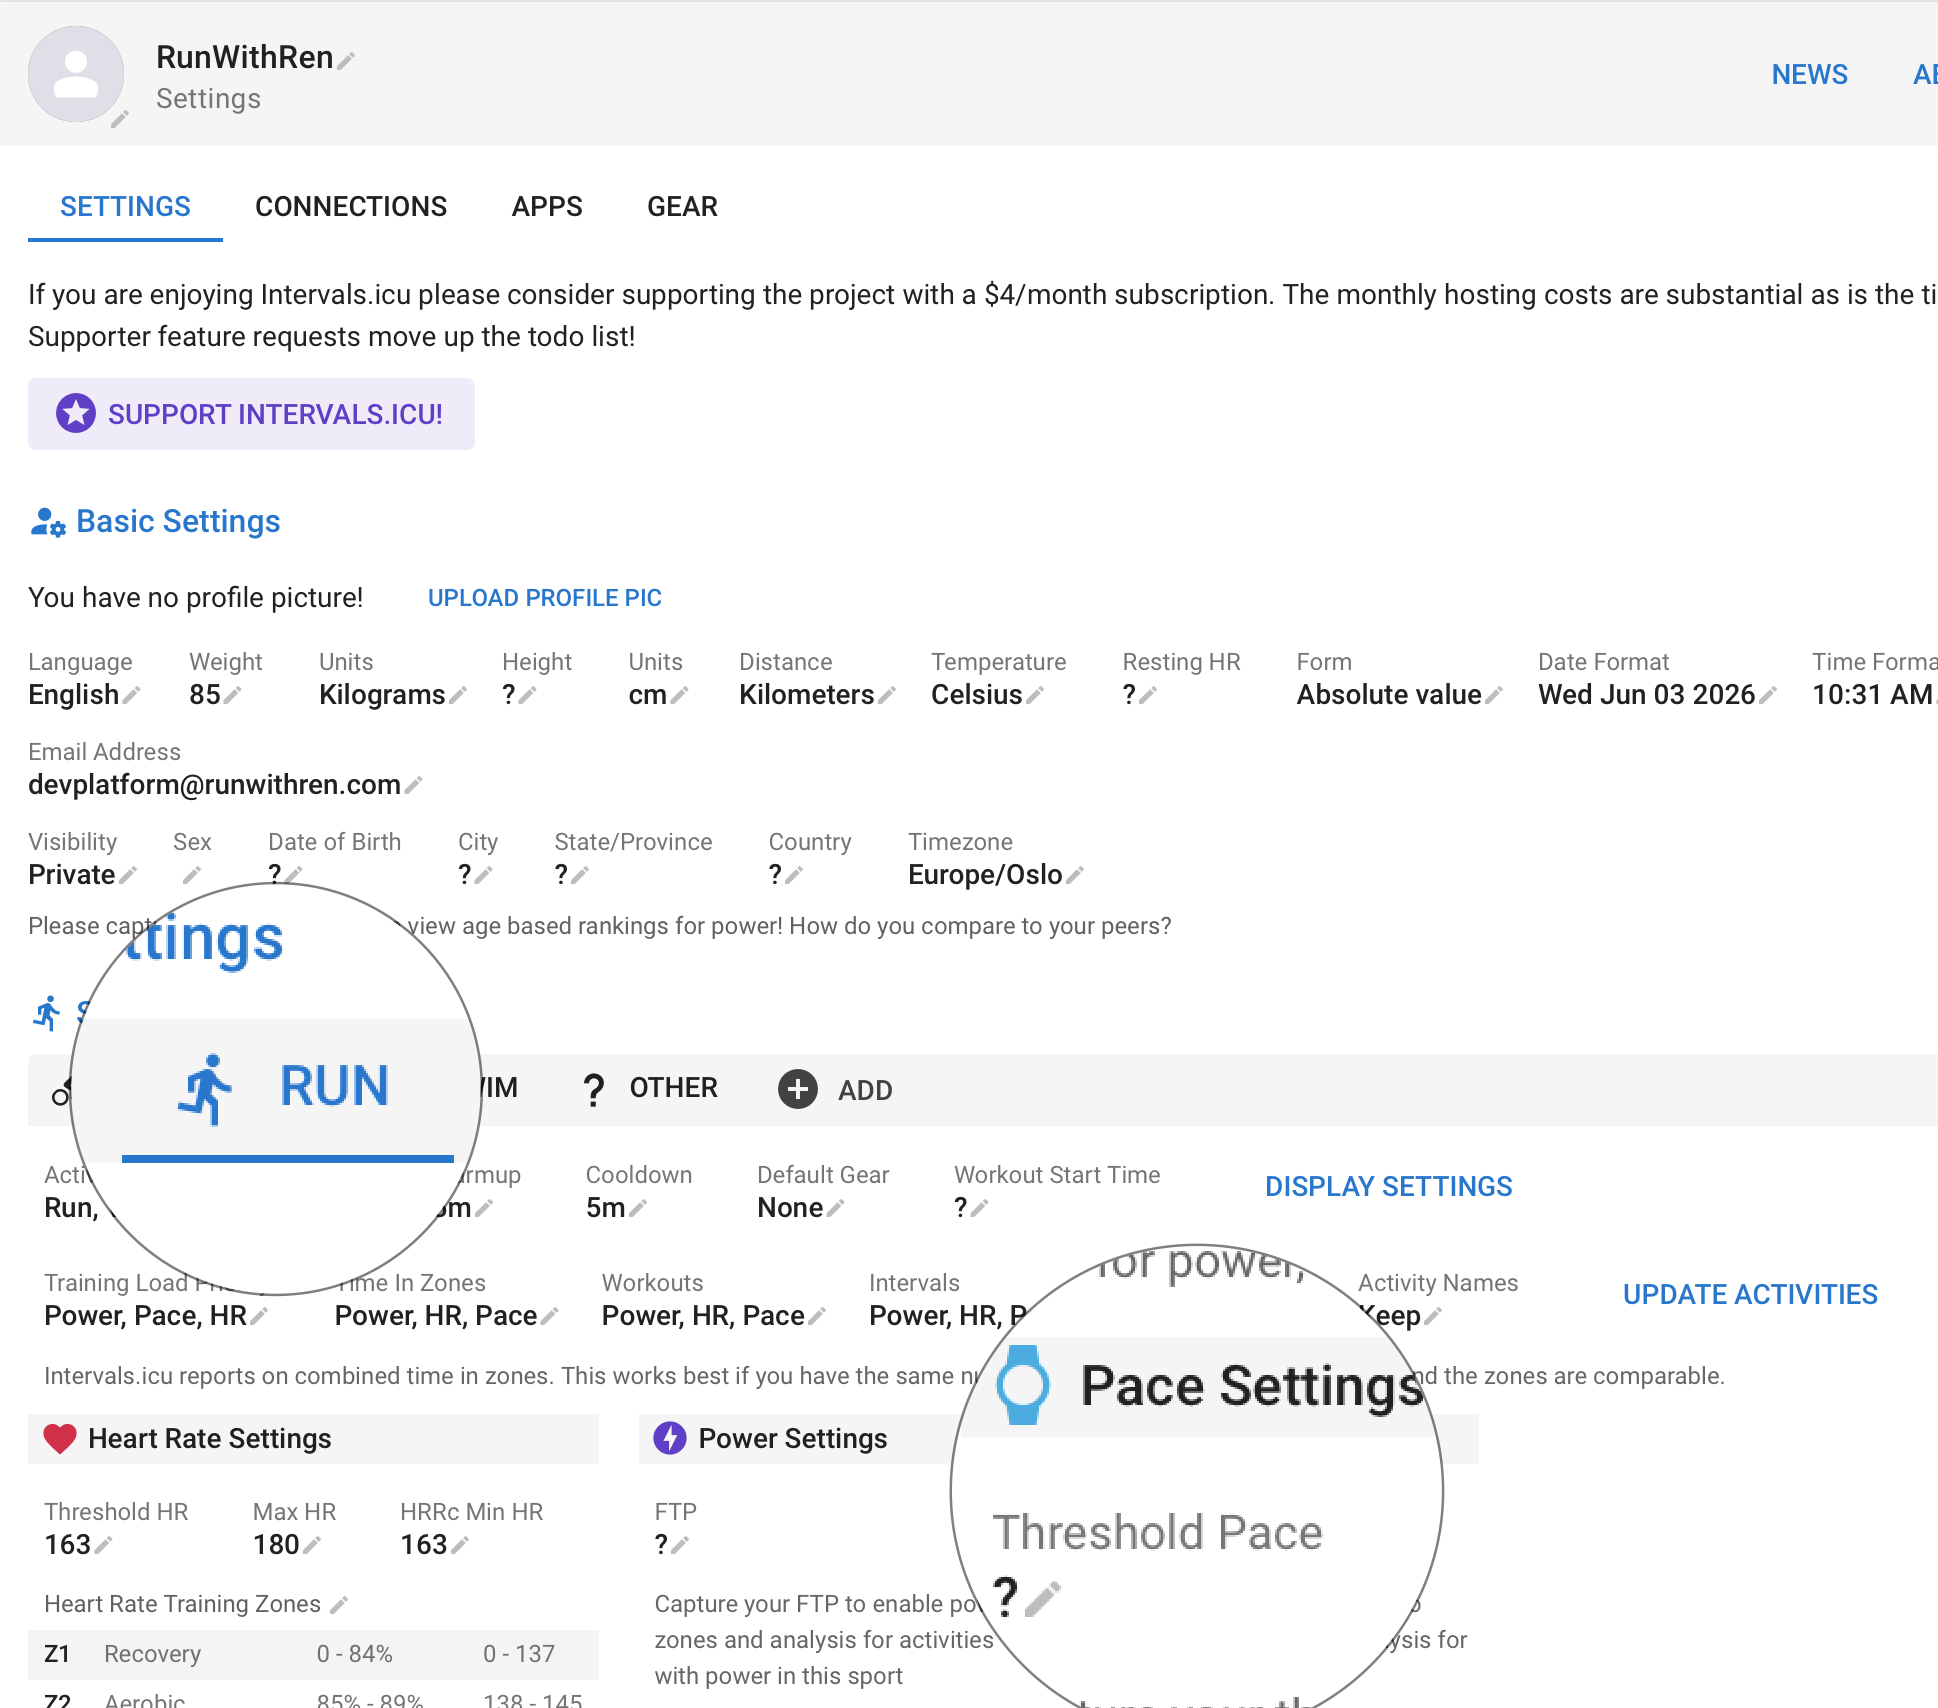Edit the Height value pencil

point(528,695)
